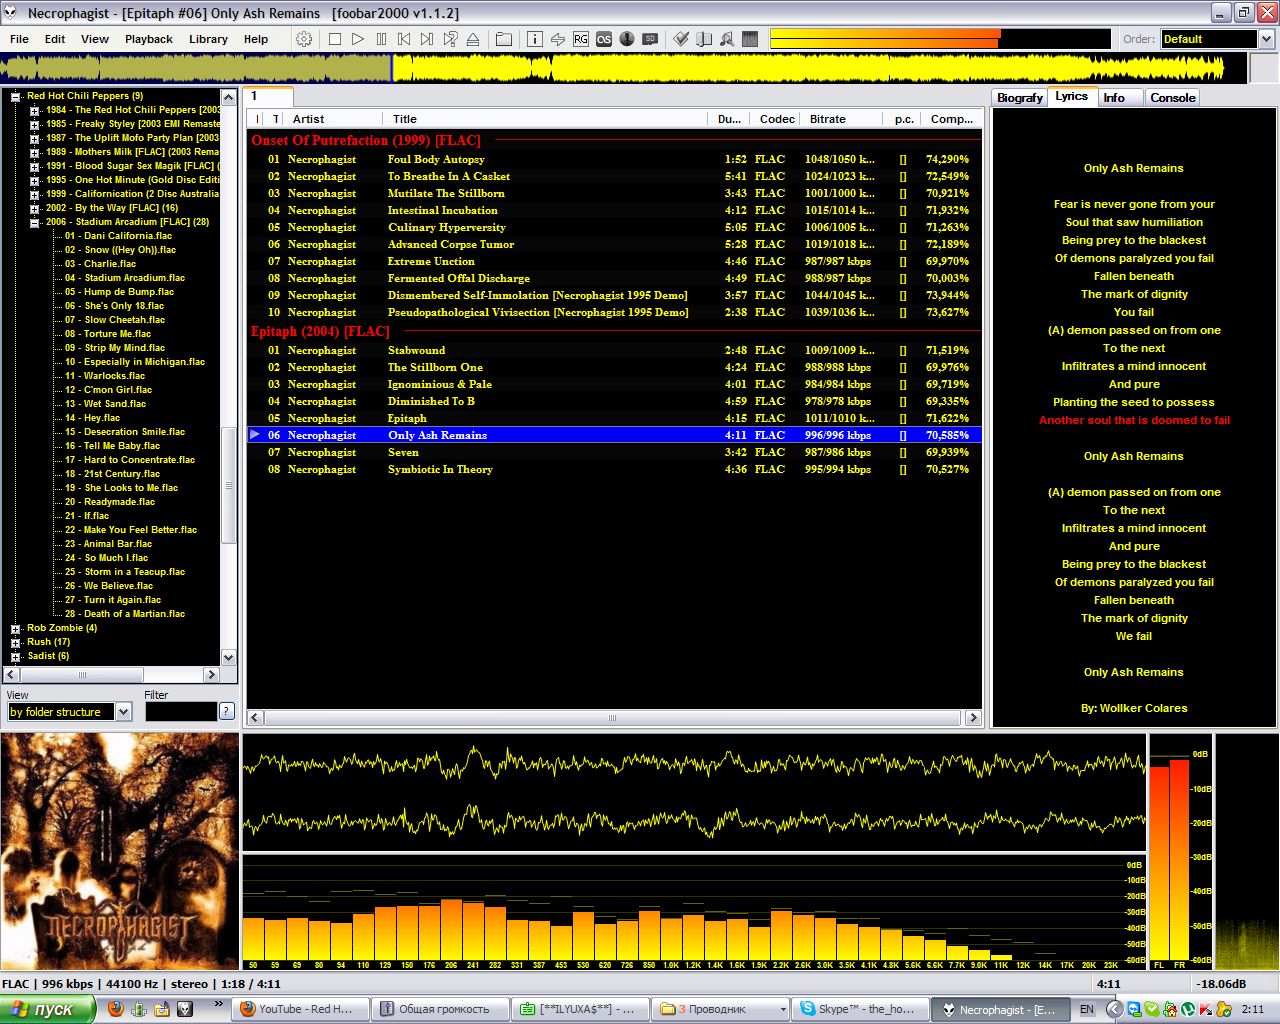The height and width of the screenshot is (1024, 1280).
Task: Open the playback Order dropdown
Action: (1266, 39)
